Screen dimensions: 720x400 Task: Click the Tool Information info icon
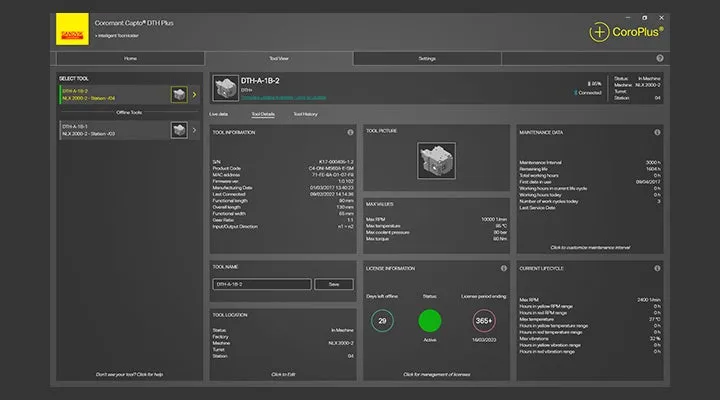(350, 132)
